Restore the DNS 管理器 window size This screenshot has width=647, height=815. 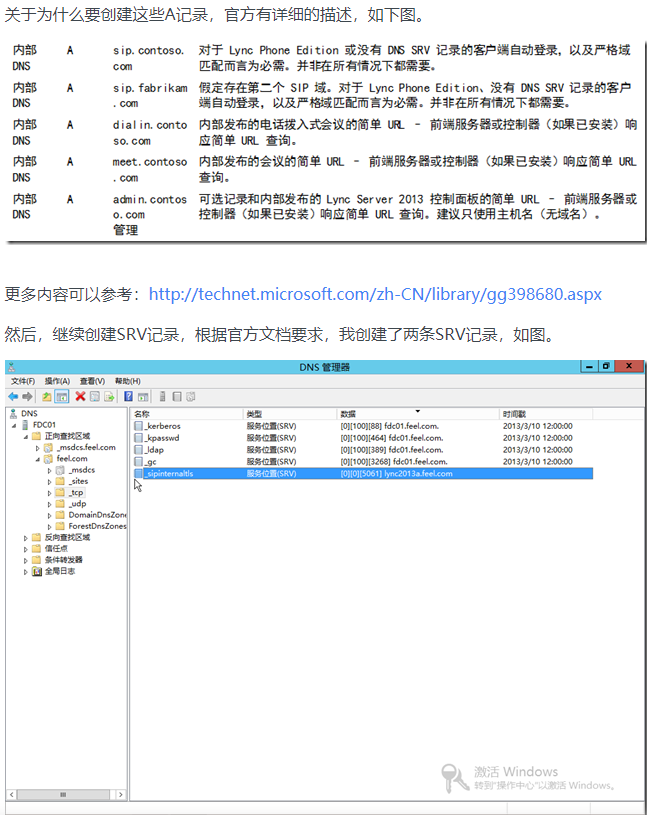pos(605,366)
